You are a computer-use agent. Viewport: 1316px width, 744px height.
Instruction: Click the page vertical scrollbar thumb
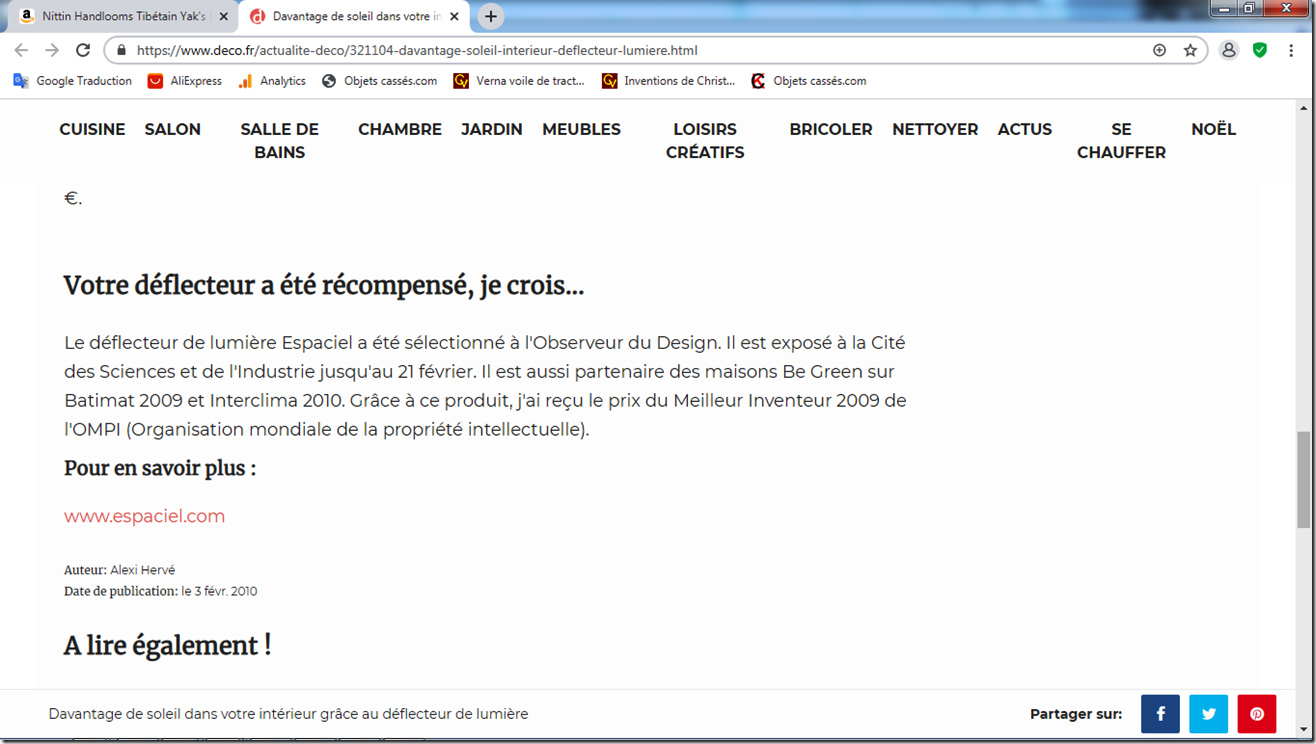pyautogui.click(x=1303, y=480)
